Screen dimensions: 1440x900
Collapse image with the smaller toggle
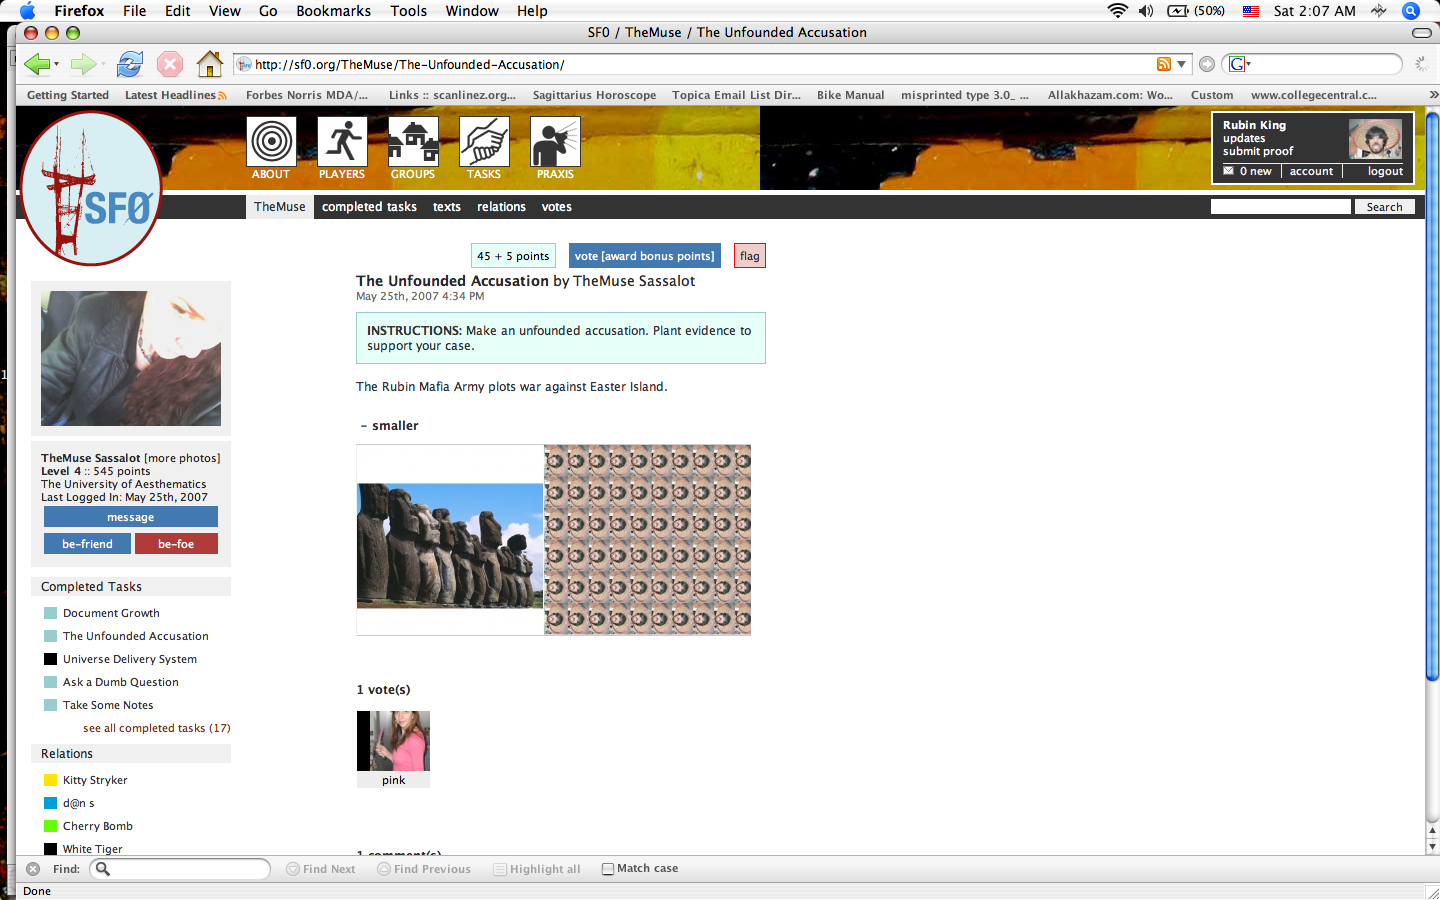pyautogui.click(x=390, y=426)
